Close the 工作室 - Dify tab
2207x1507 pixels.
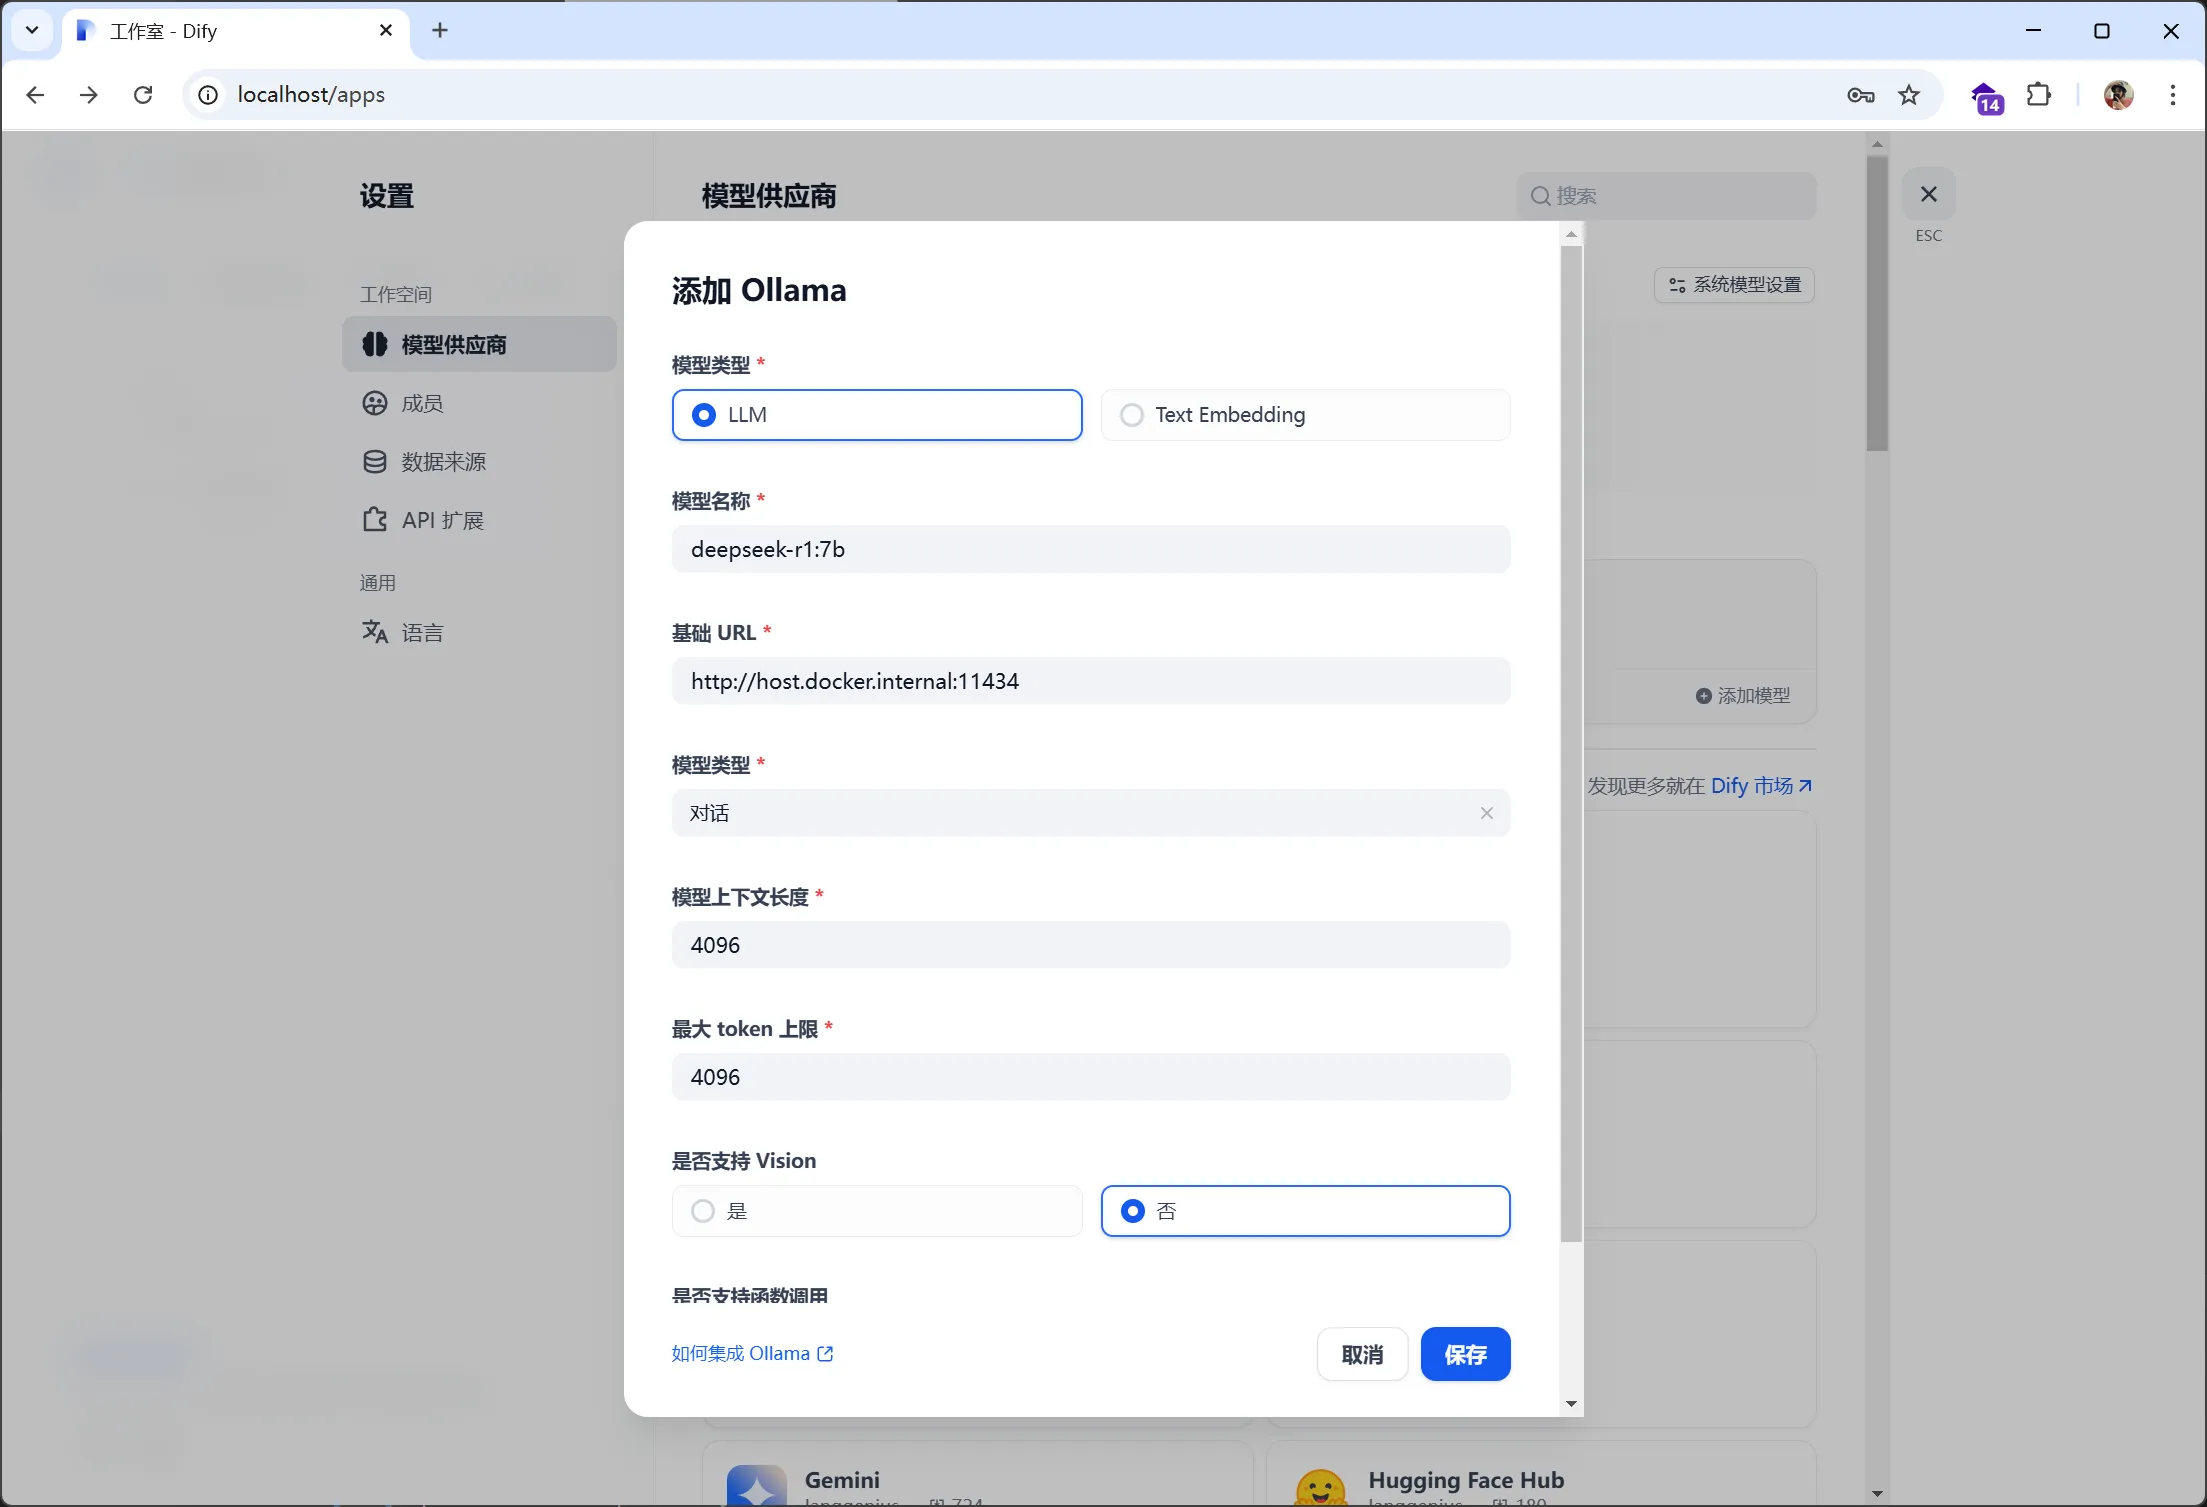386,31
